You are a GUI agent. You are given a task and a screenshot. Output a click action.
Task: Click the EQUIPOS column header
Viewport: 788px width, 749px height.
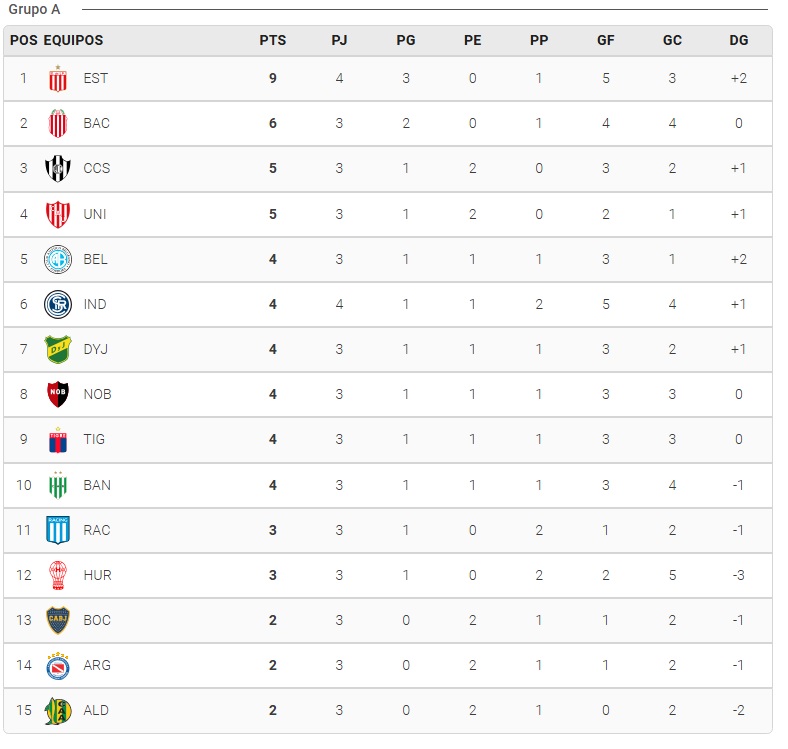click(73, 41)
